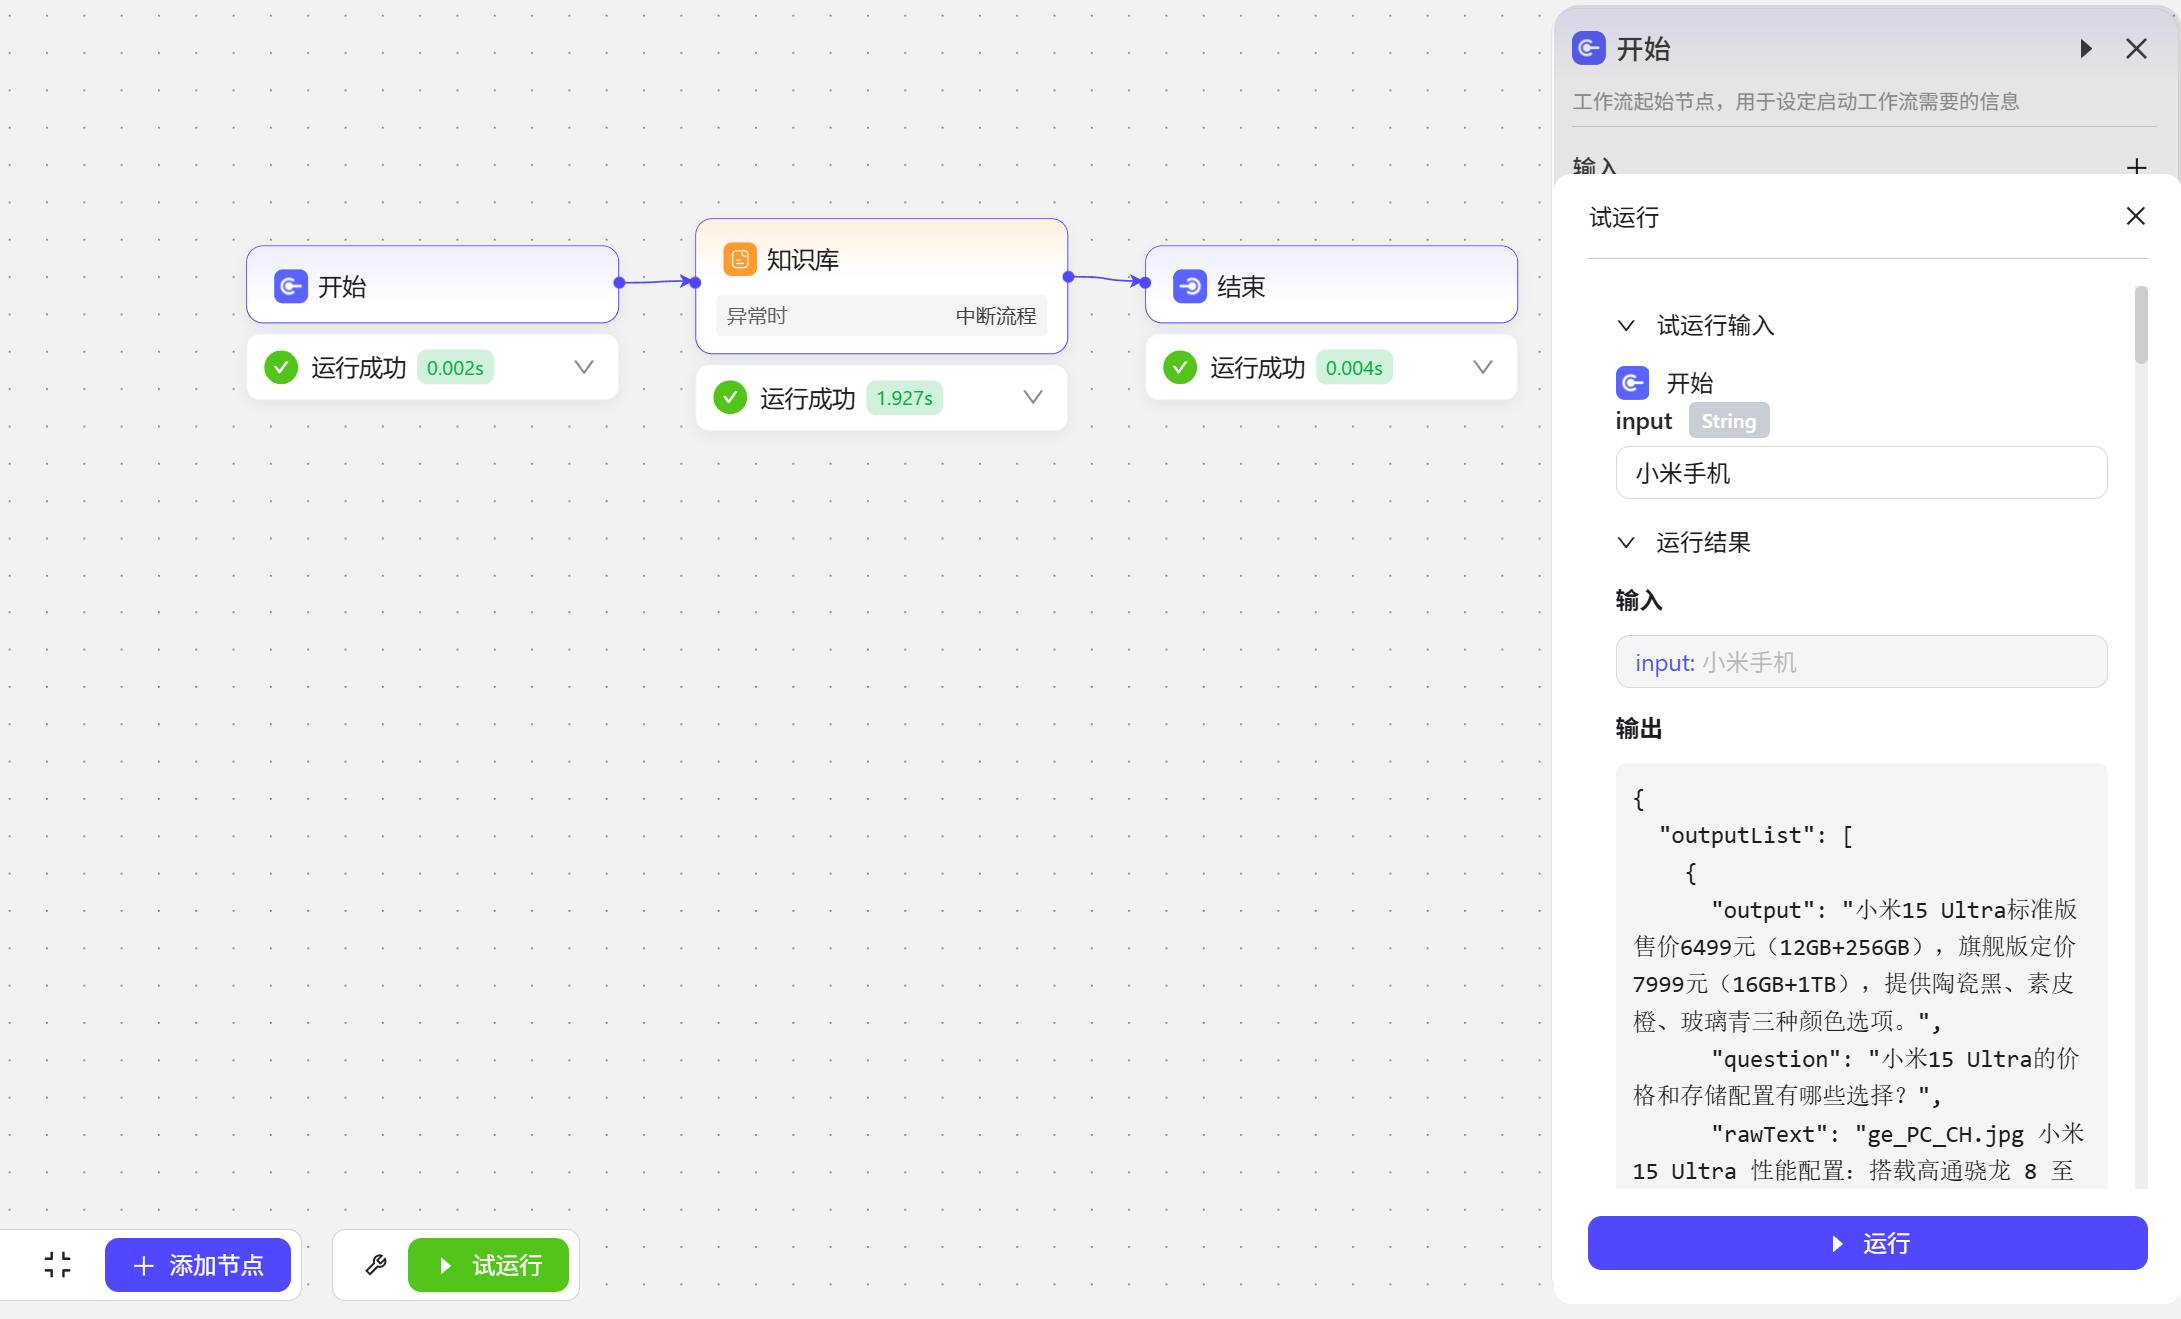The width and height of the screenshot is (2181, 1319).
Task: Click the trial run panel scrollbar
Action: tap(2141, 326)
